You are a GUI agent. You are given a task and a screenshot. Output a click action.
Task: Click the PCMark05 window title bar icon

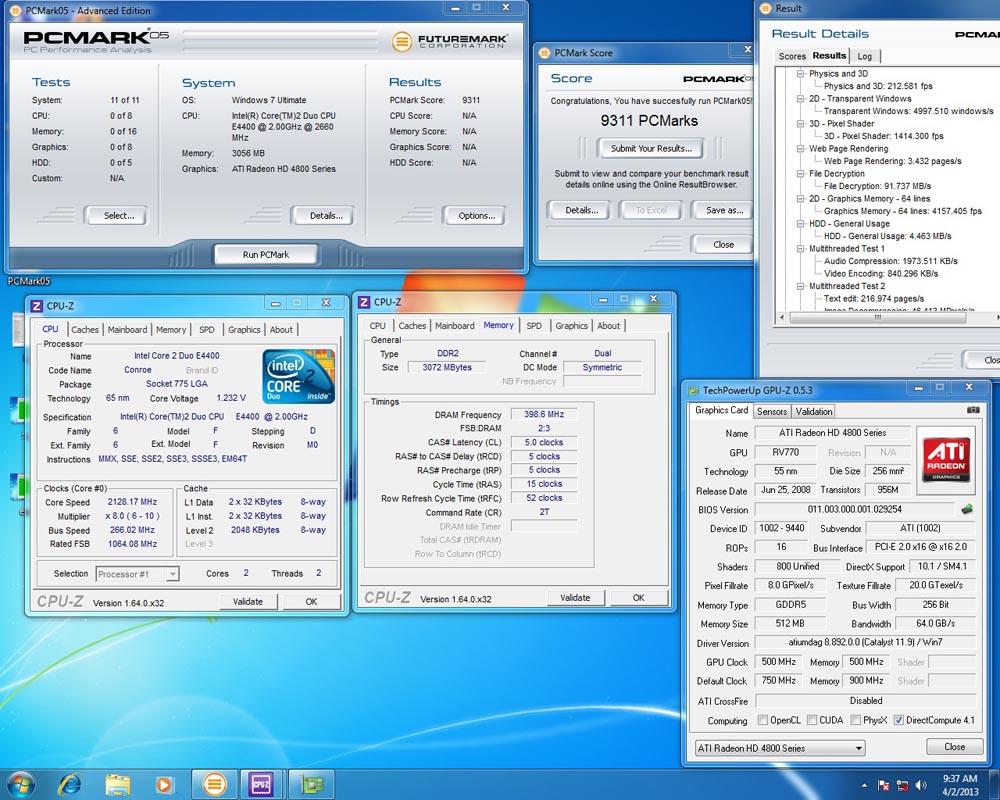click(15, 10)
